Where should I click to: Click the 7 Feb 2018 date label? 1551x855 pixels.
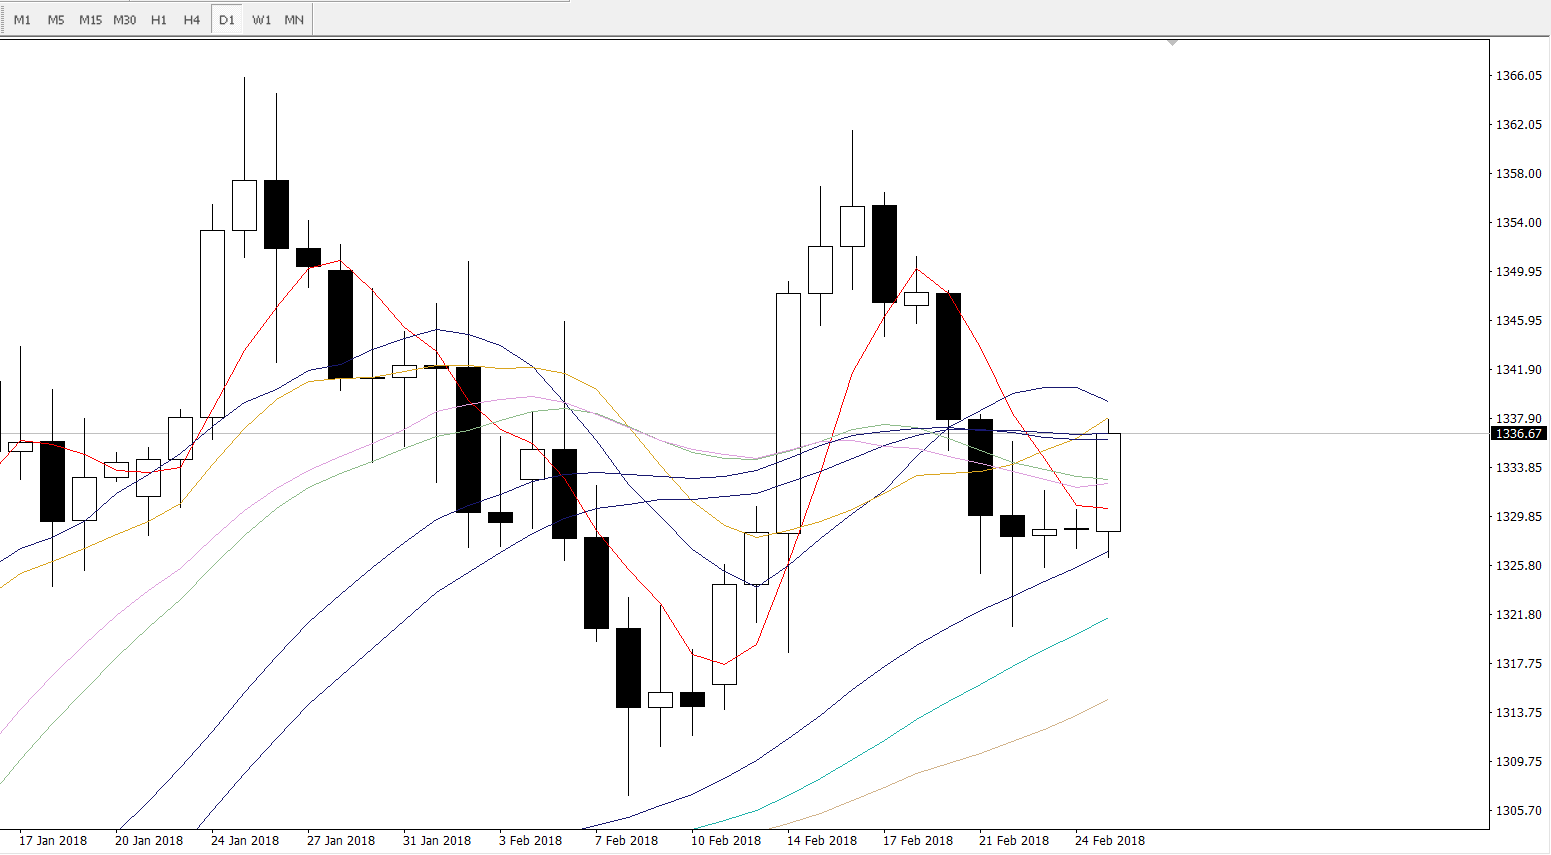[x=626, y=841]
